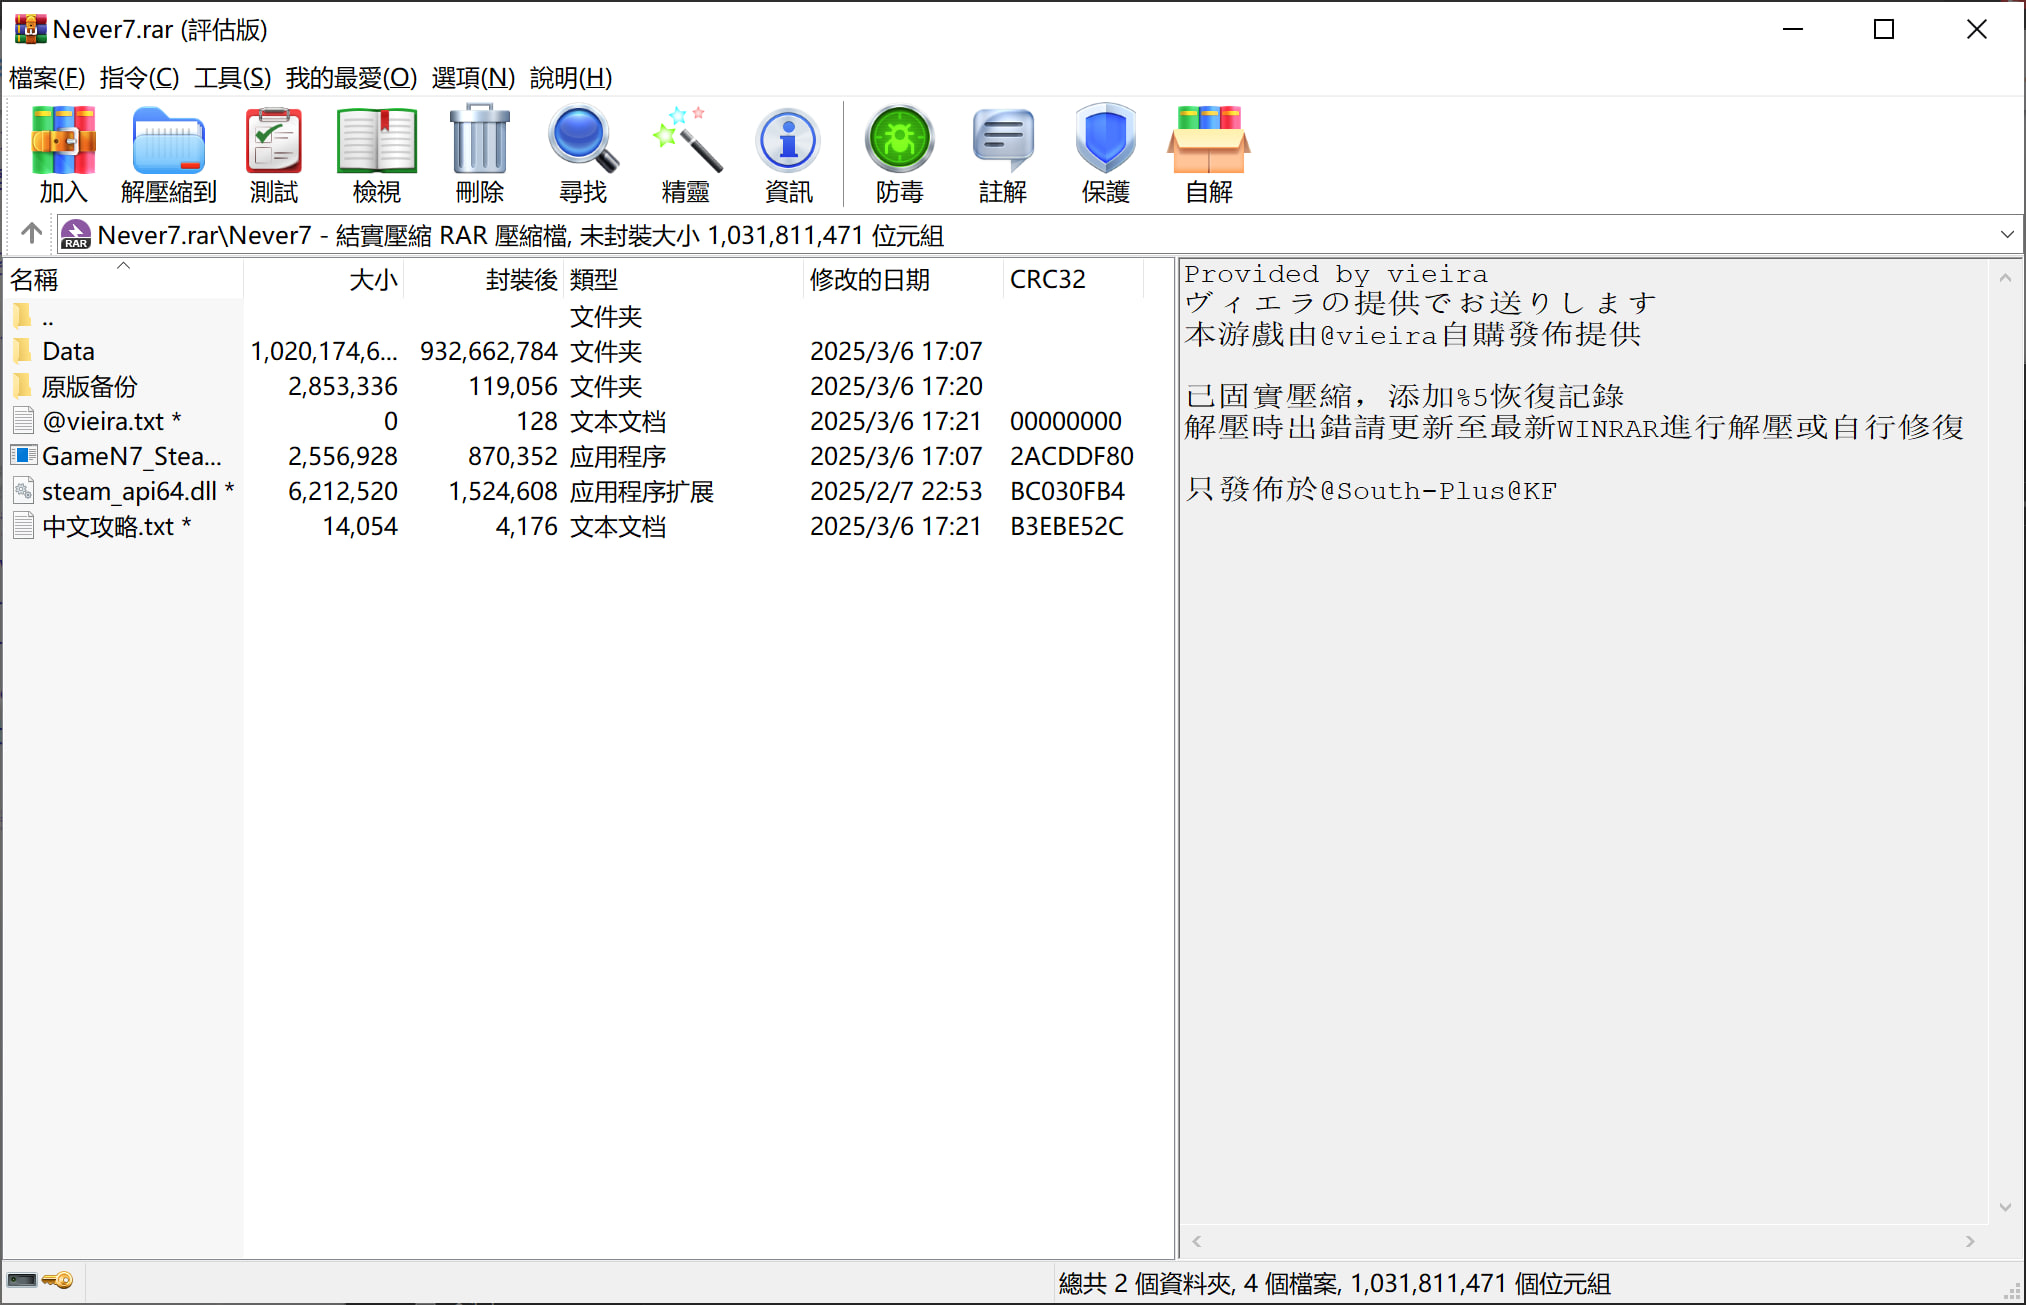2026x1305 pixels.
Task: Click the Delete (刪除) trash icon
Action: [x=480, y=153]
